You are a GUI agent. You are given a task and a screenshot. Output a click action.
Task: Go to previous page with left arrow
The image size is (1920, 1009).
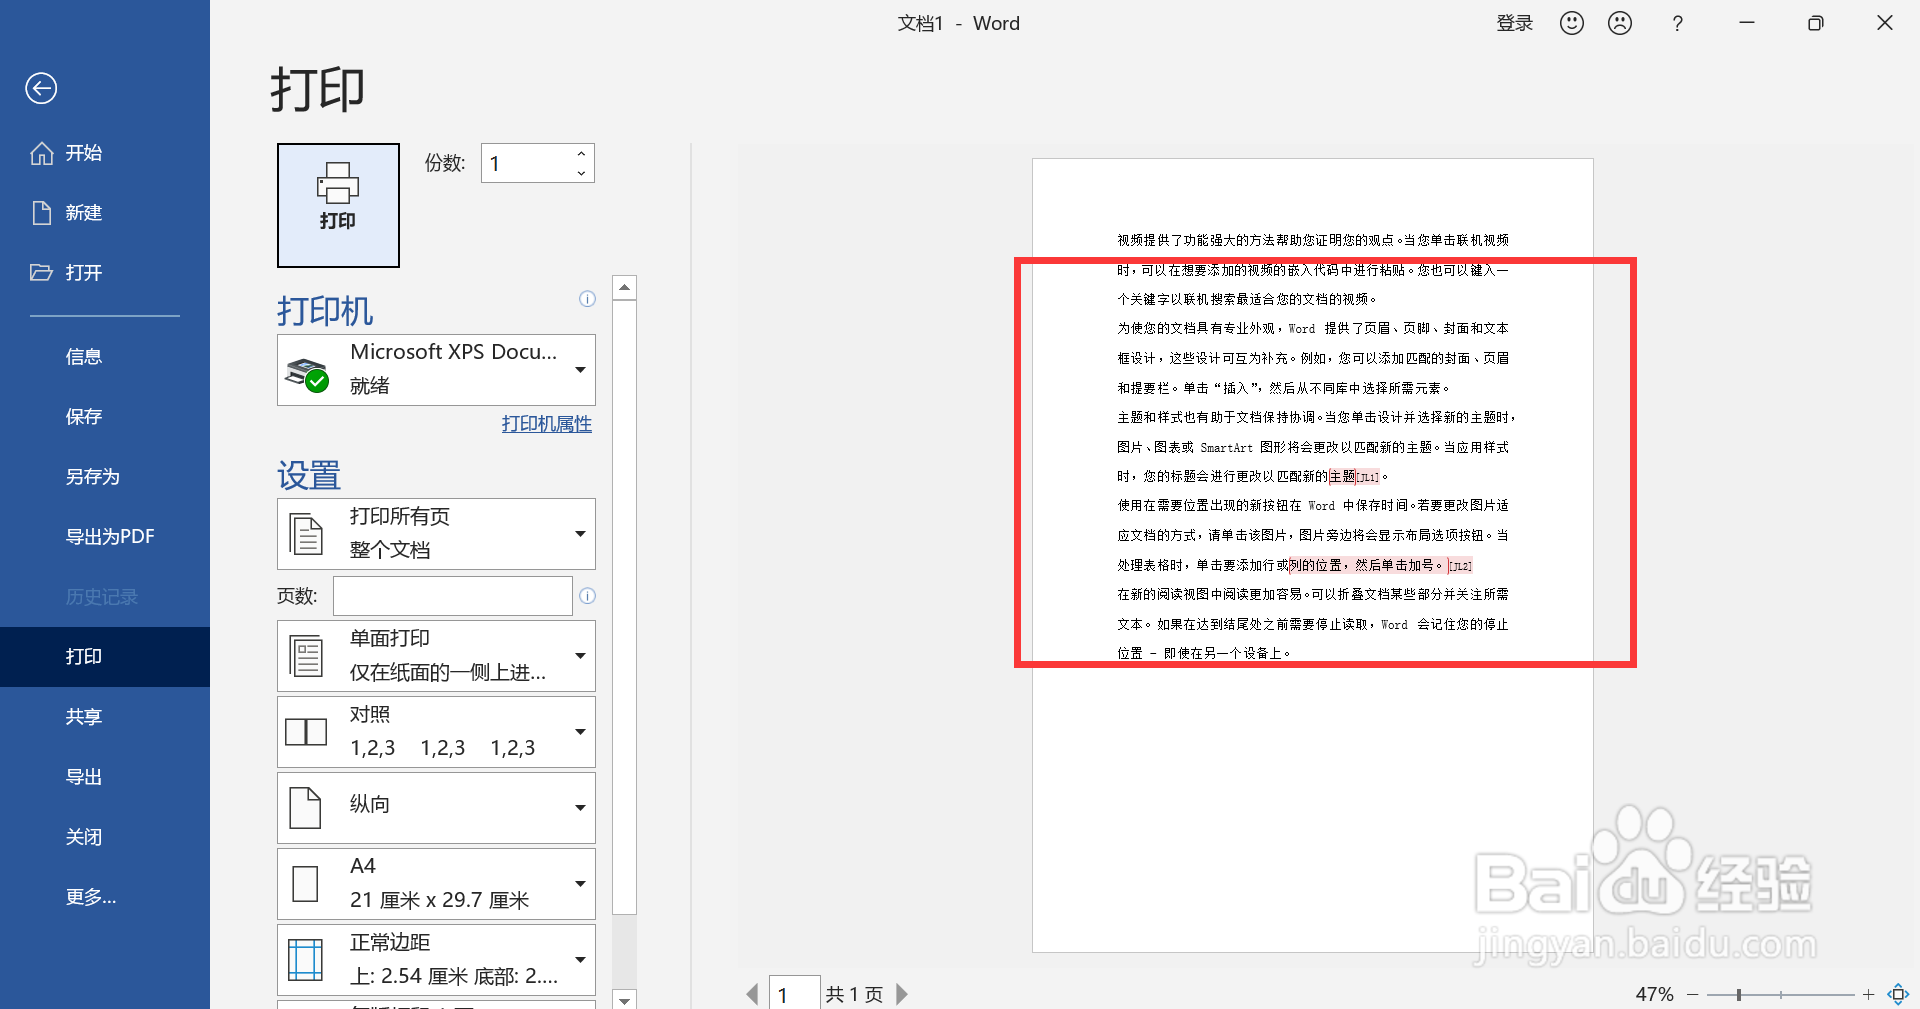click(752, 994)
